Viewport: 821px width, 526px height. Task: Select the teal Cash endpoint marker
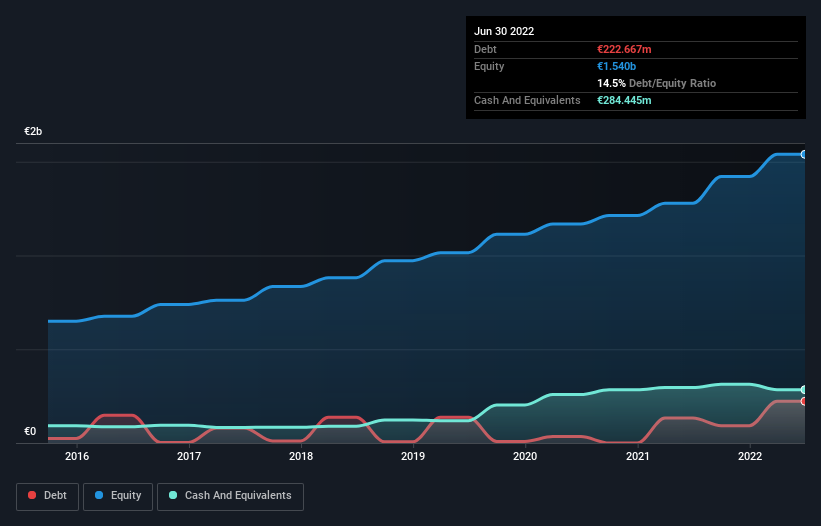[804, 390]
